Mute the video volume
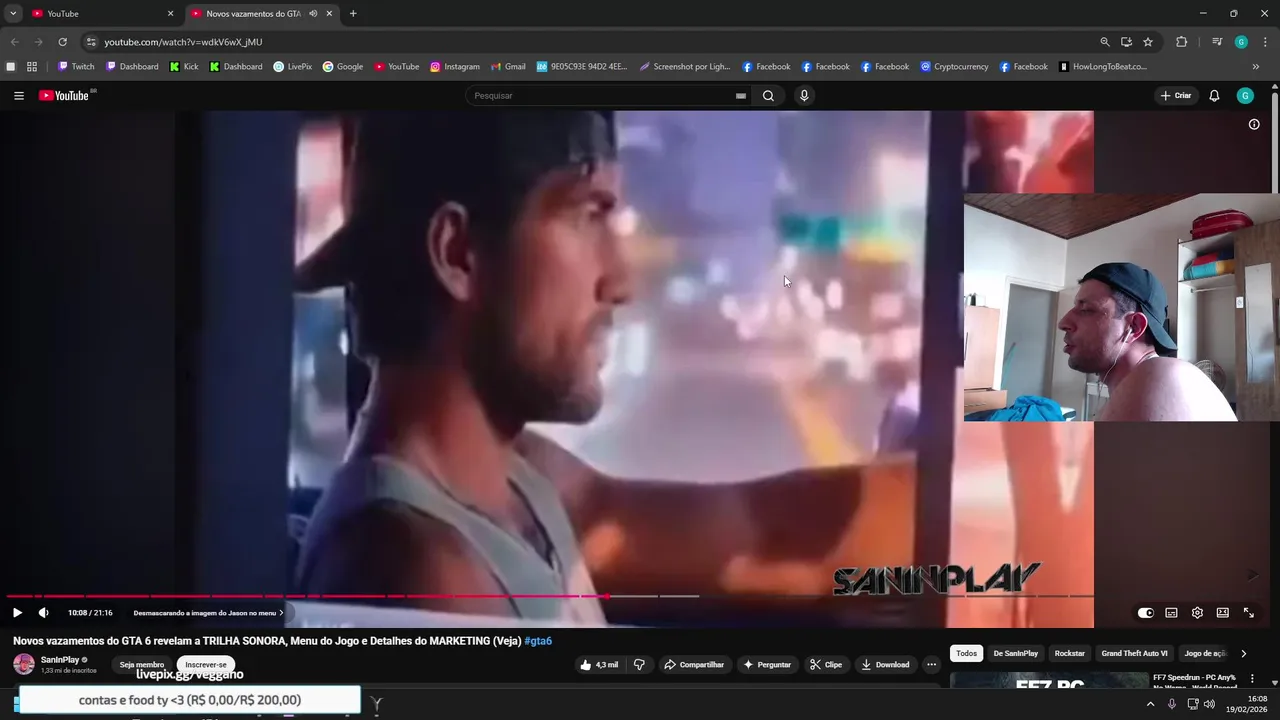1280x720 pixels. [44, 613]
